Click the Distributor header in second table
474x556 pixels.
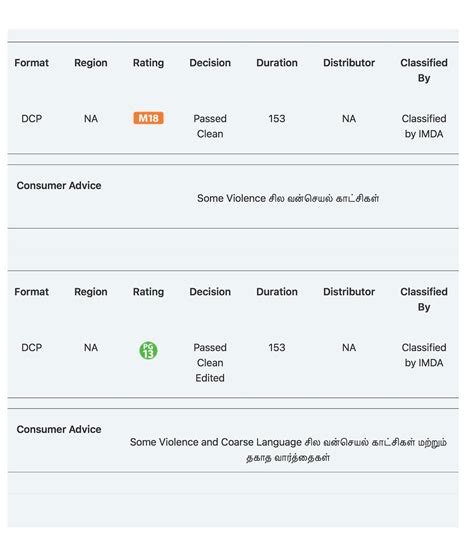pyautogui.click(x=349, y=292)
